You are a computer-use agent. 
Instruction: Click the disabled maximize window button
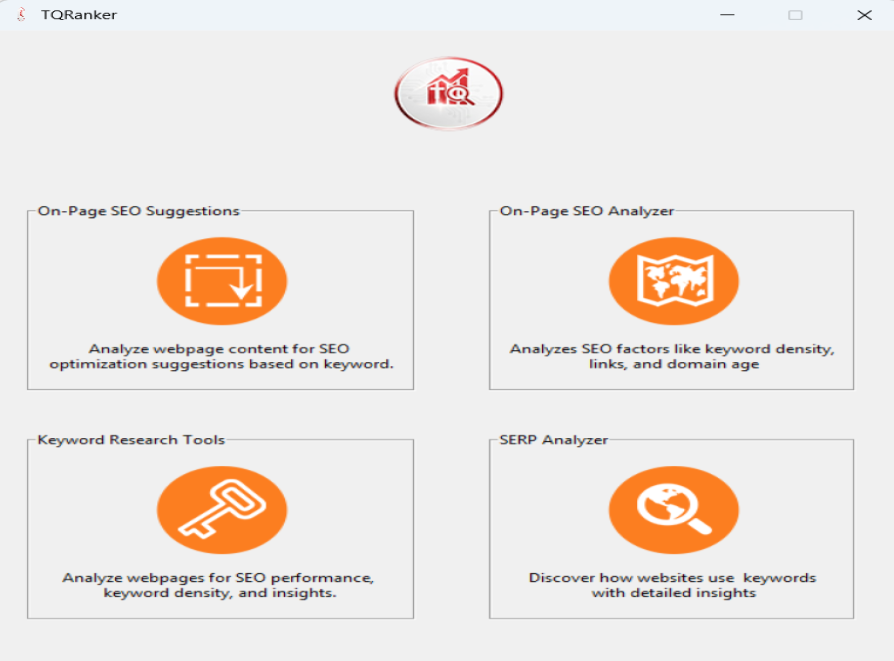795,15
